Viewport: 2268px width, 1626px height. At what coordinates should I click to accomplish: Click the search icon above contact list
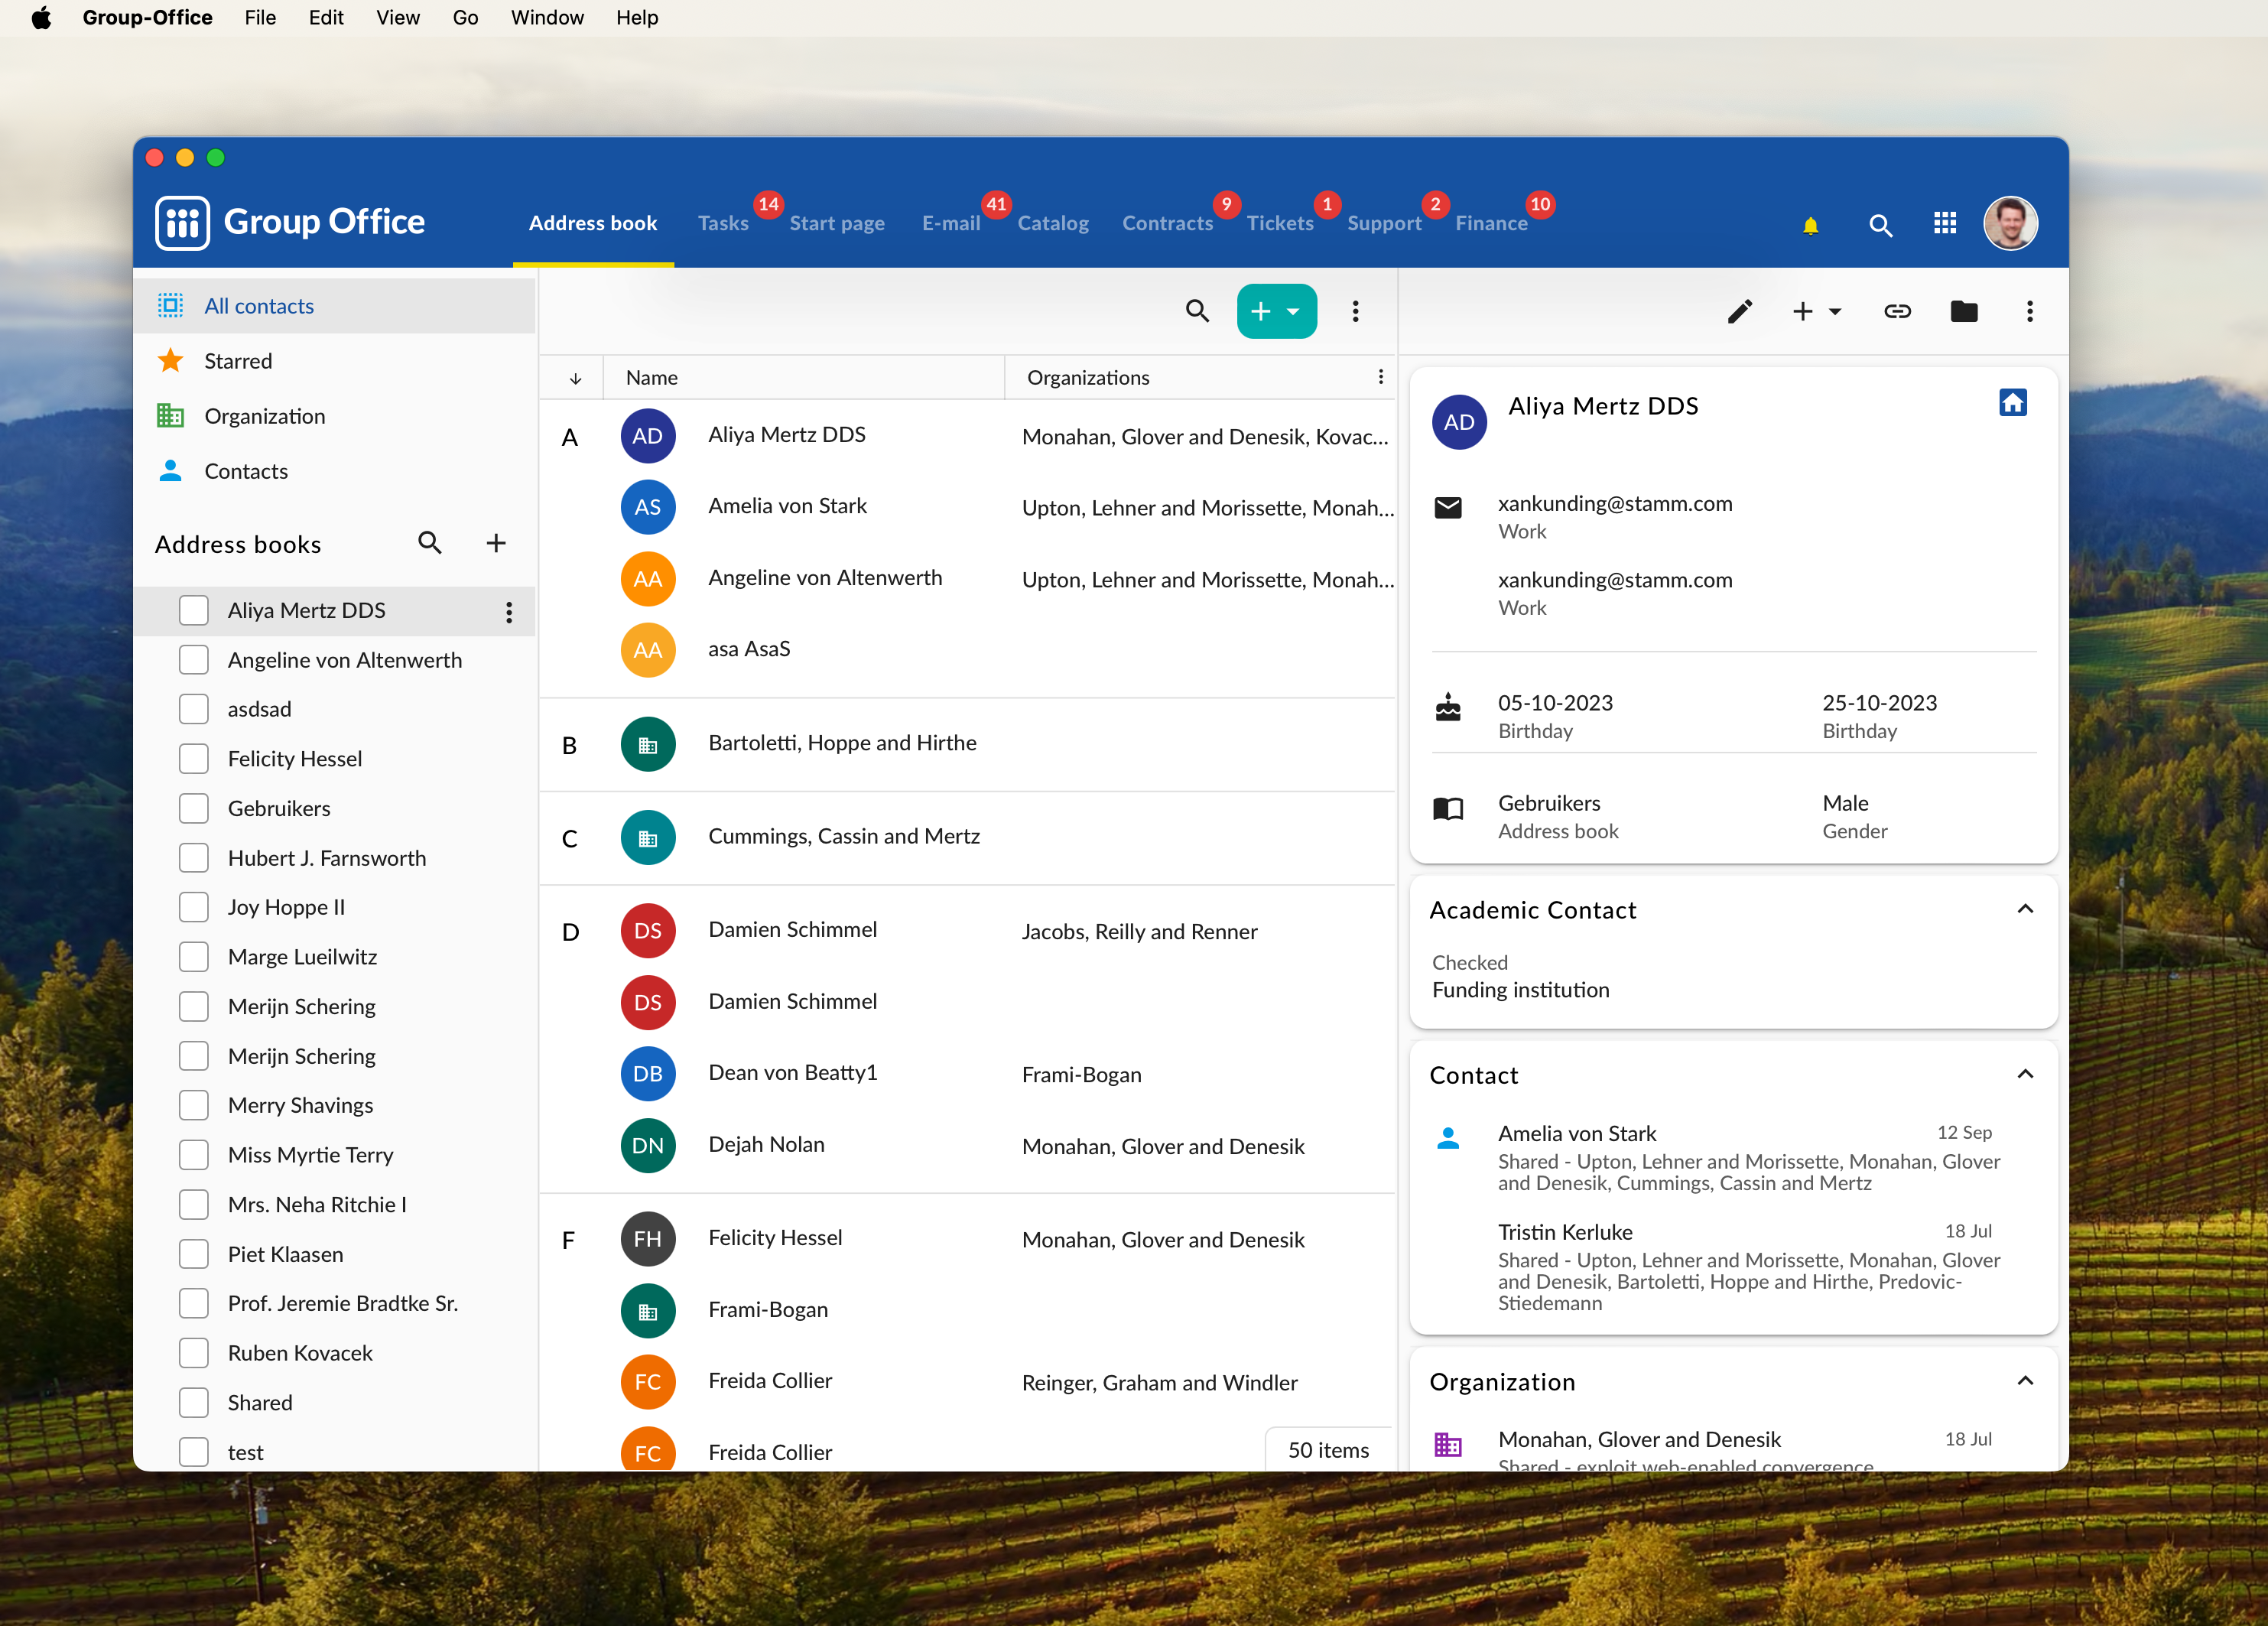pyautogui.click(x=1197, y=311)
